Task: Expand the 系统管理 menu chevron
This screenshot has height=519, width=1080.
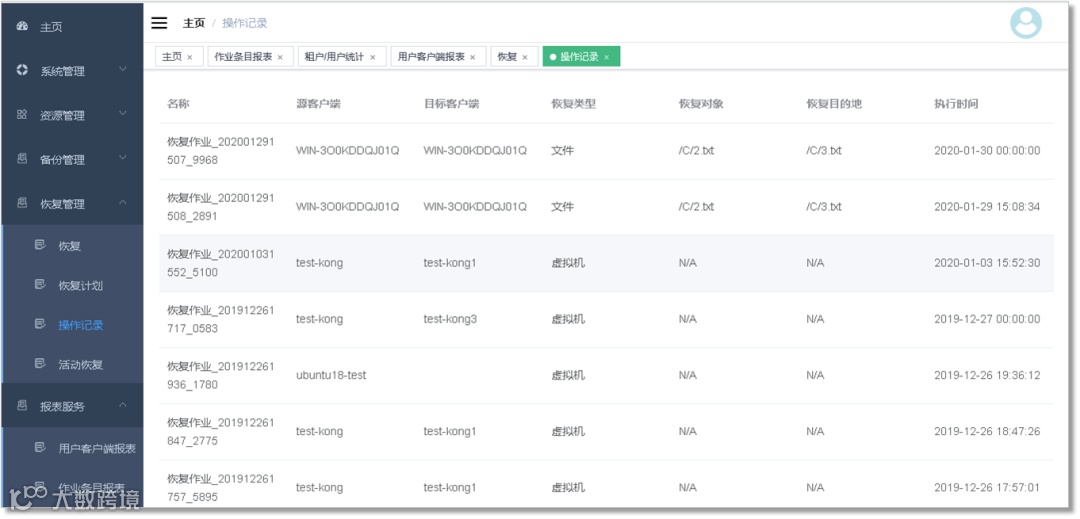Action: click(123, 70)
